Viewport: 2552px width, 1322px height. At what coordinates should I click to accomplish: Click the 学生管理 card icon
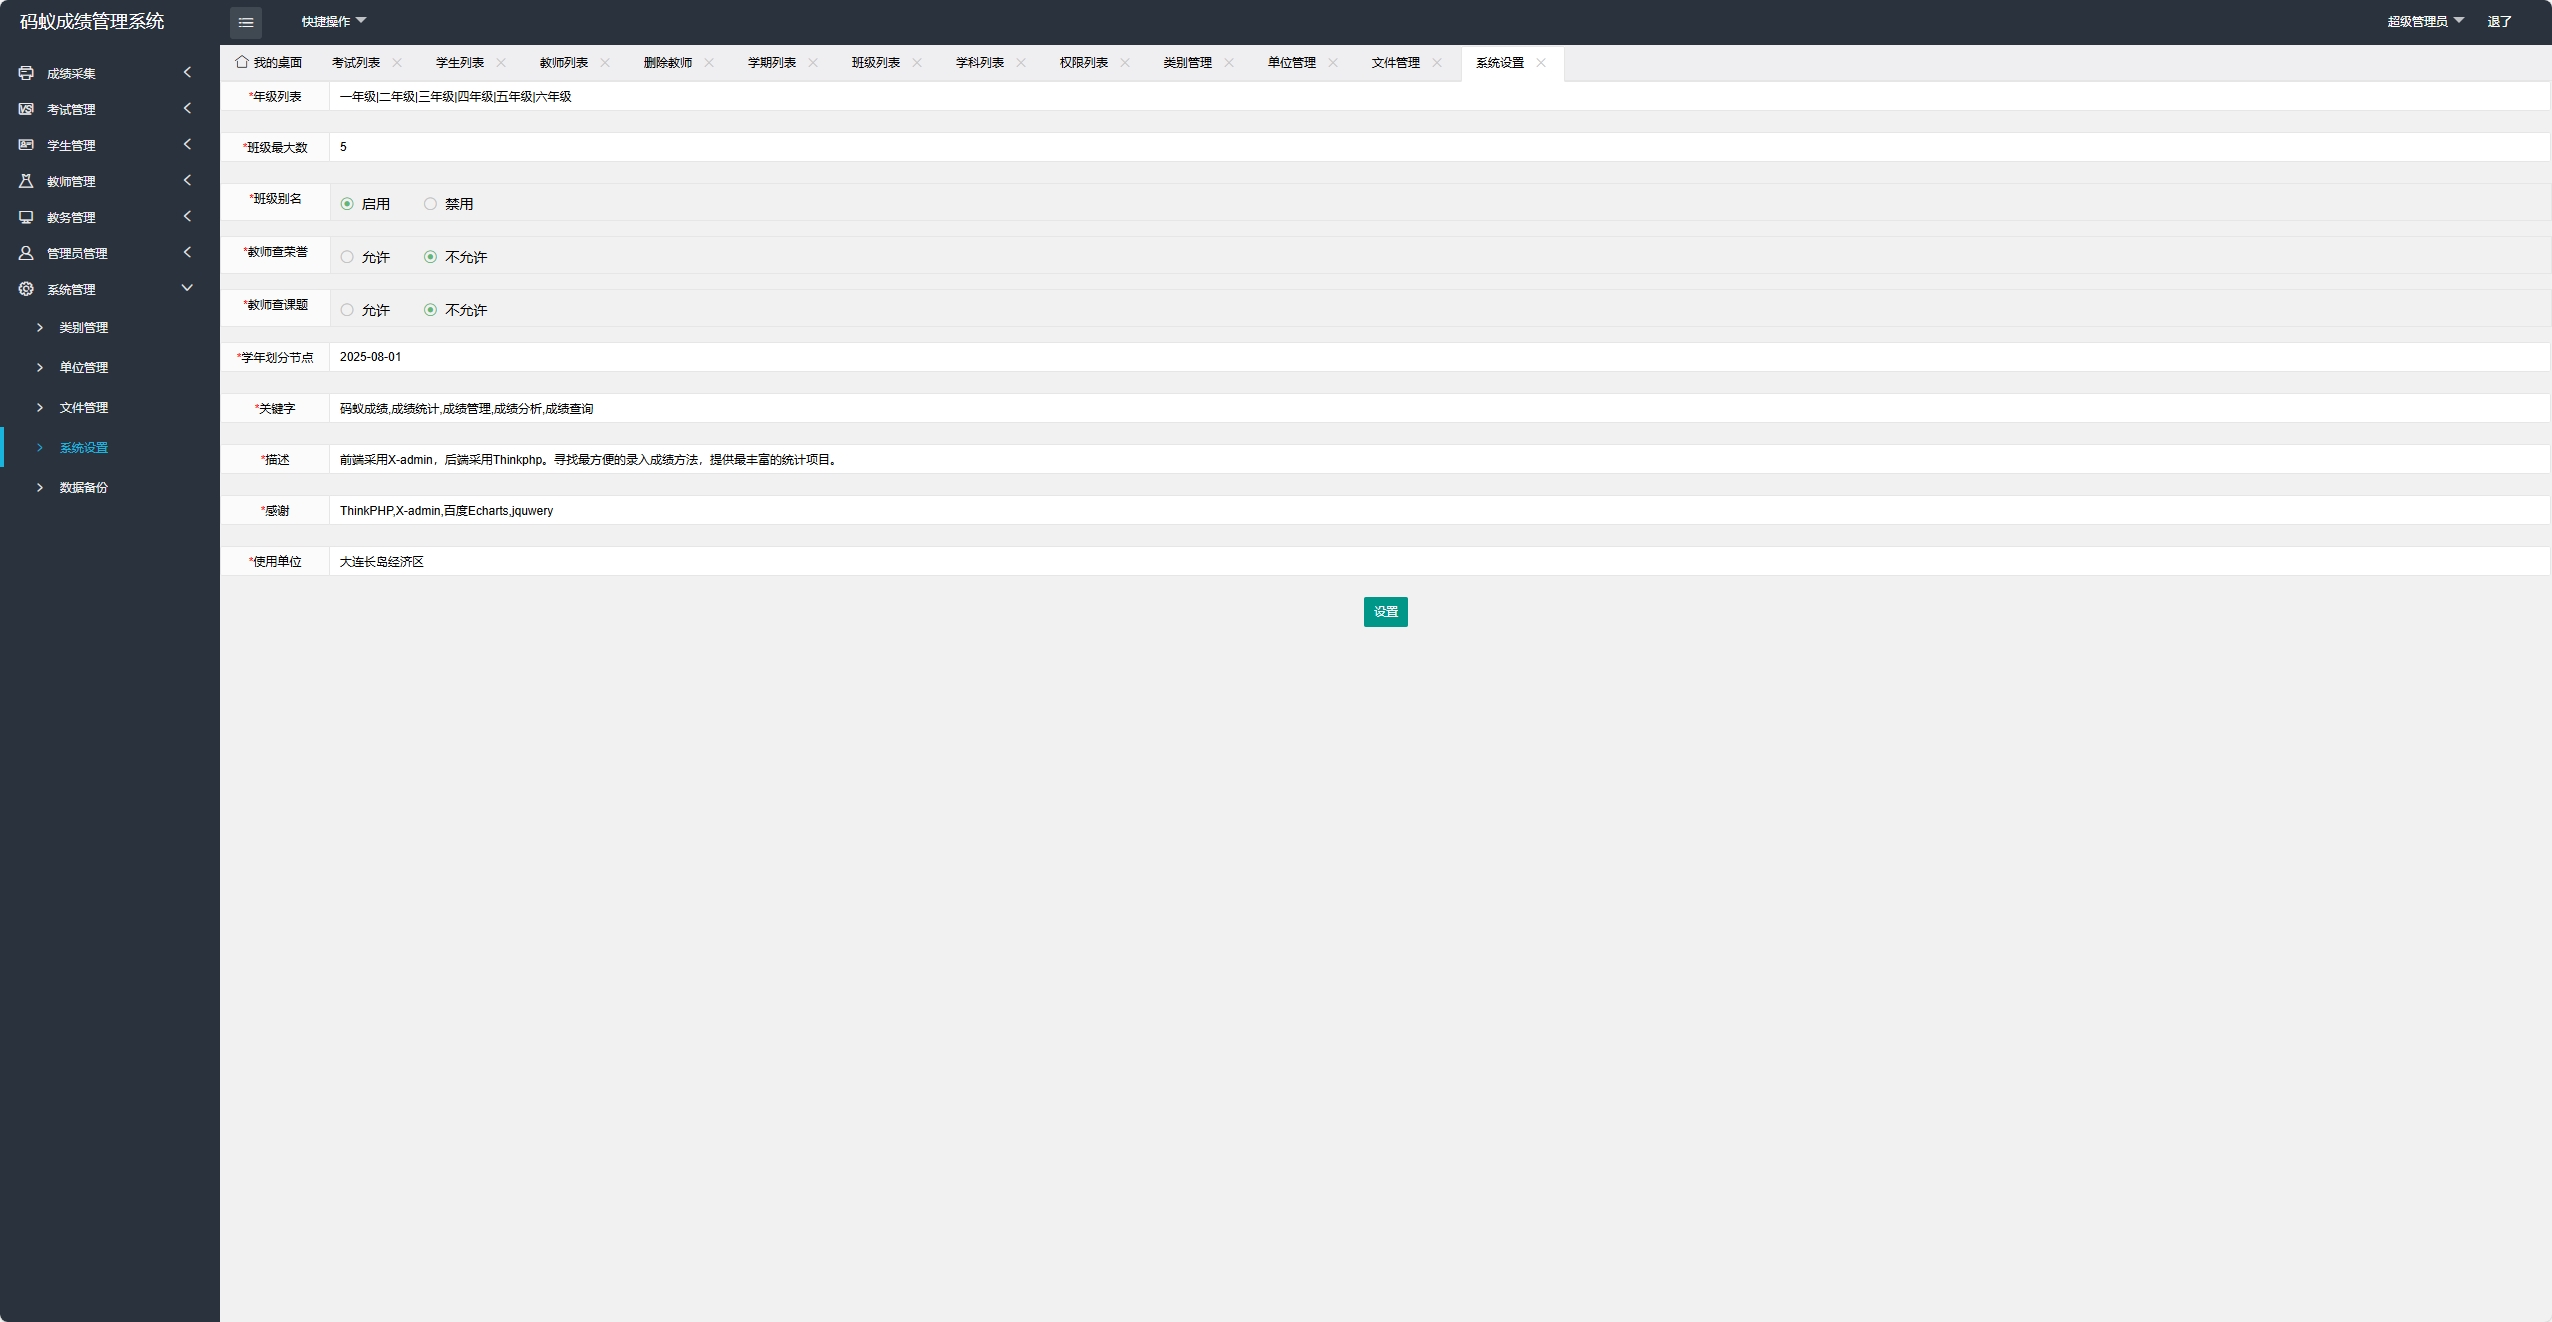pos(26,145)
